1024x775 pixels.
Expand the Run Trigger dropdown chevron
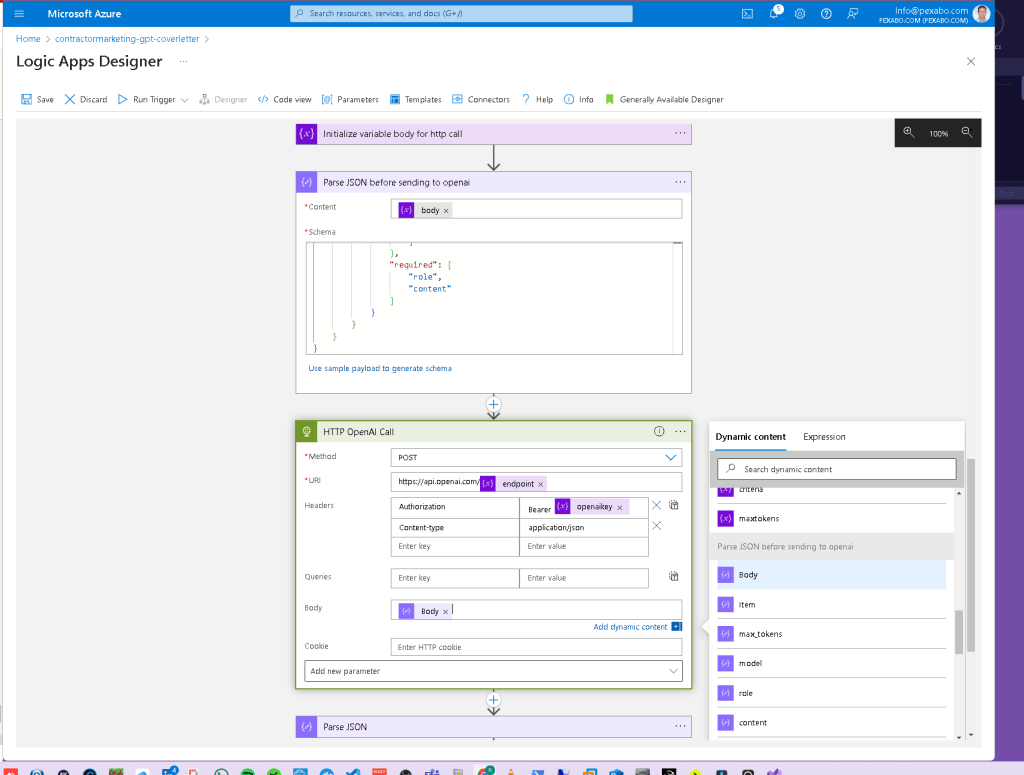[185, 100]
